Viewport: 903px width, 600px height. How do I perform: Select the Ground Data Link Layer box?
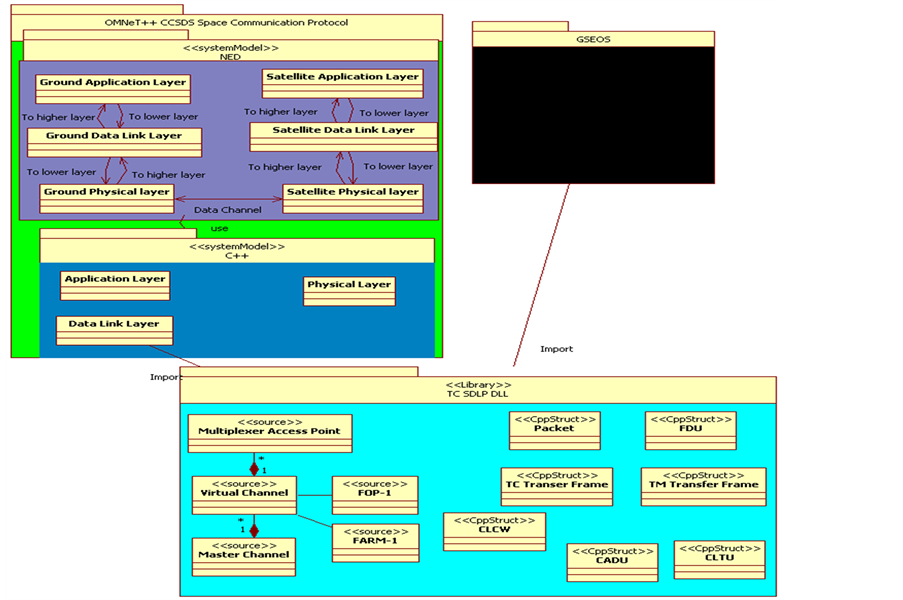coord(113,141)
